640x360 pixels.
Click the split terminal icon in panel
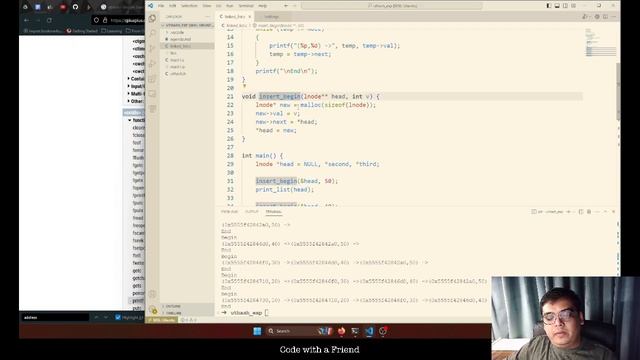[581, 211]
